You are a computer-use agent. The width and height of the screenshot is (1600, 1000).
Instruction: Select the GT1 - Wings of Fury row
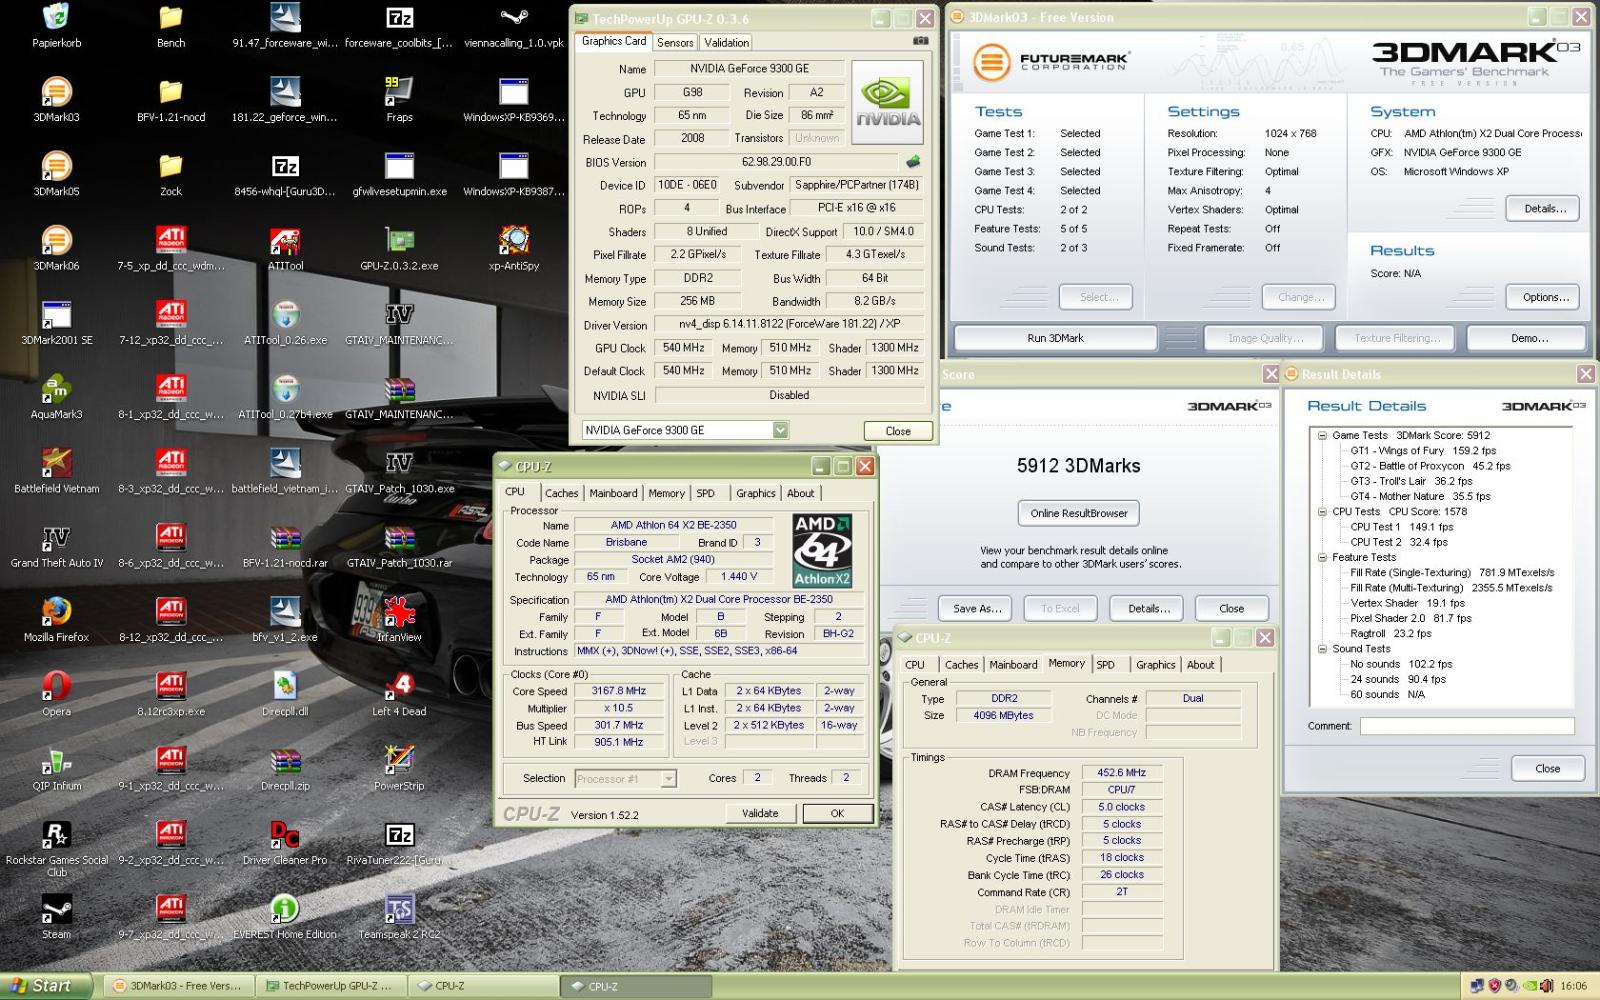[1423, 451]
